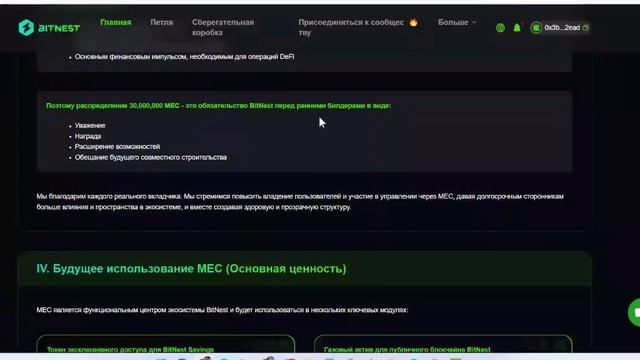Open Присоединиться к сообществу link
The image size is (640, 360).
click(351, 27)
